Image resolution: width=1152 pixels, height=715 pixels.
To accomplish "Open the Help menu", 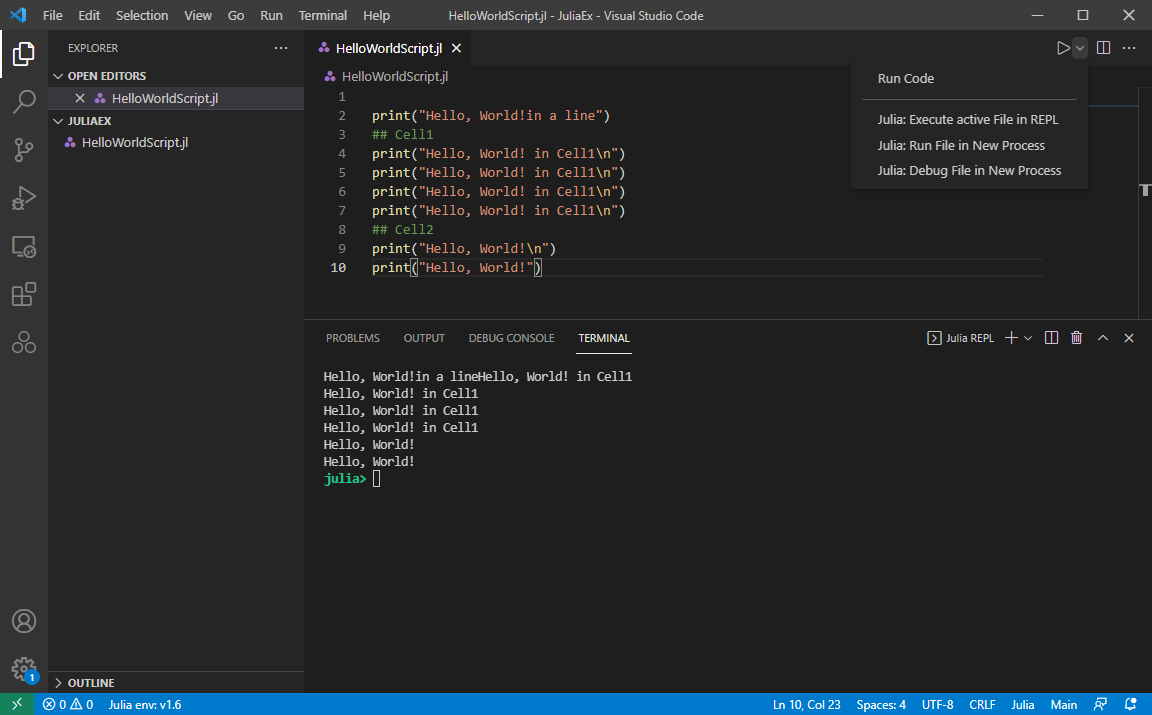I will click(x=376, y=15).
